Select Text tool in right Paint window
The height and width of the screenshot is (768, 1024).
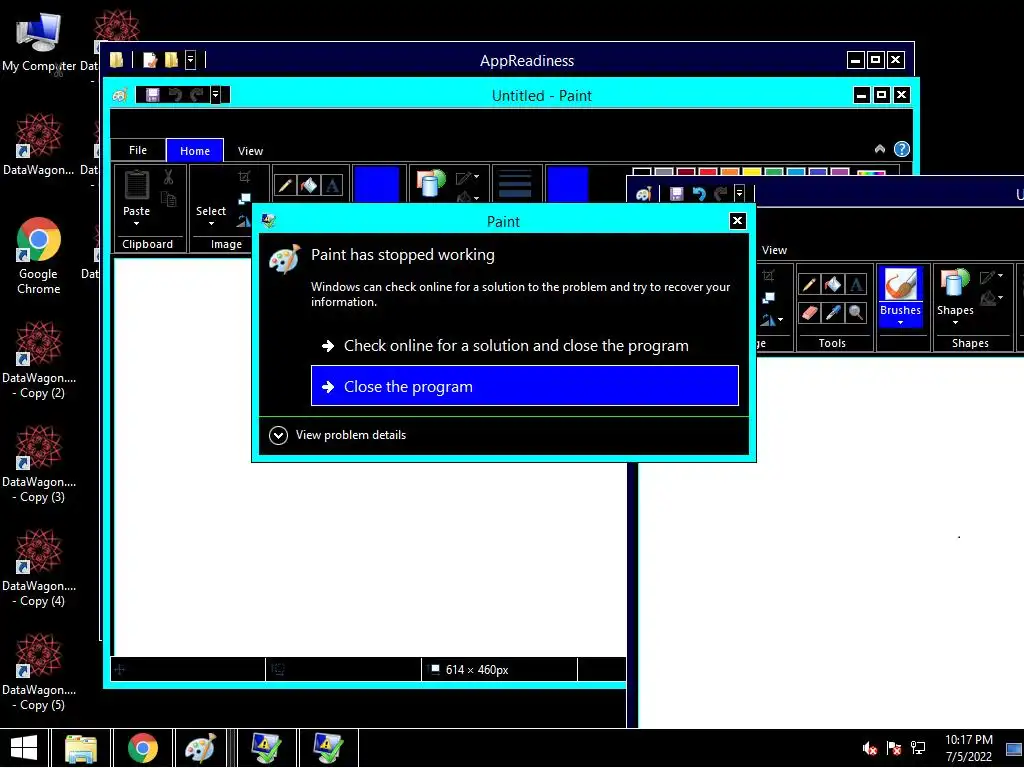[x=856, y=284]
